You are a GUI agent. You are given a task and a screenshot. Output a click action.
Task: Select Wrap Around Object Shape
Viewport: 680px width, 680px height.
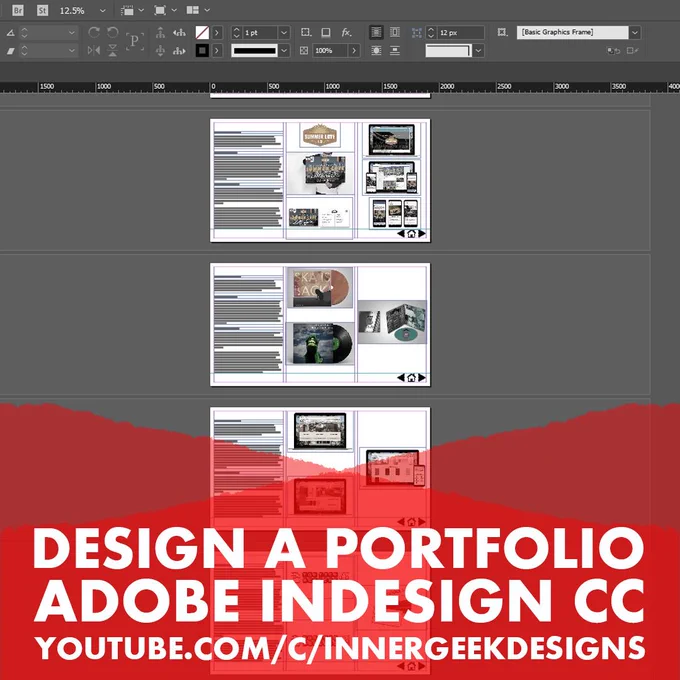(376, 50)
